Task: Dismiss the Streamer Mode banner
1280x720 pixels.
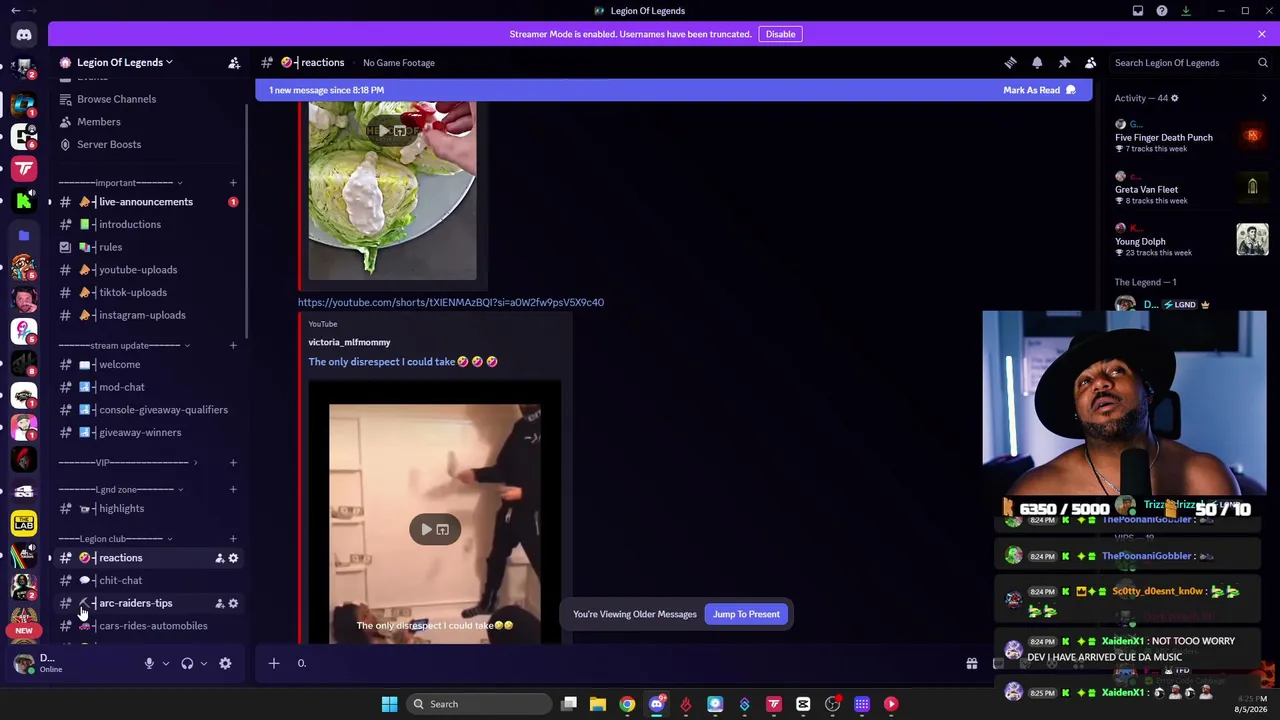Action: 1262,34
